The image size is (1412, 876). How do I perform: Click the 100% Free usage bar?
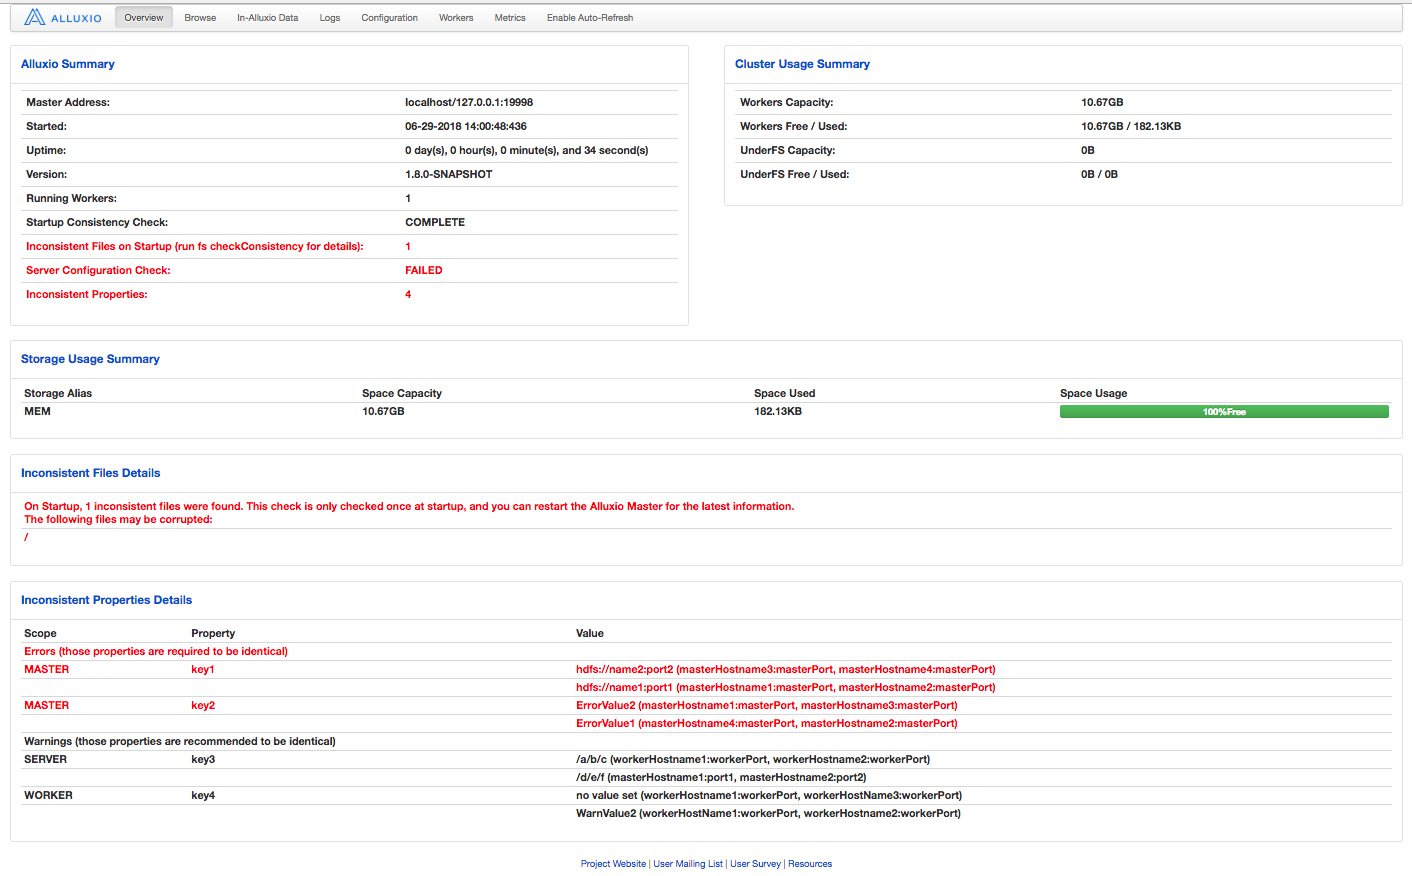(1224, 412)
